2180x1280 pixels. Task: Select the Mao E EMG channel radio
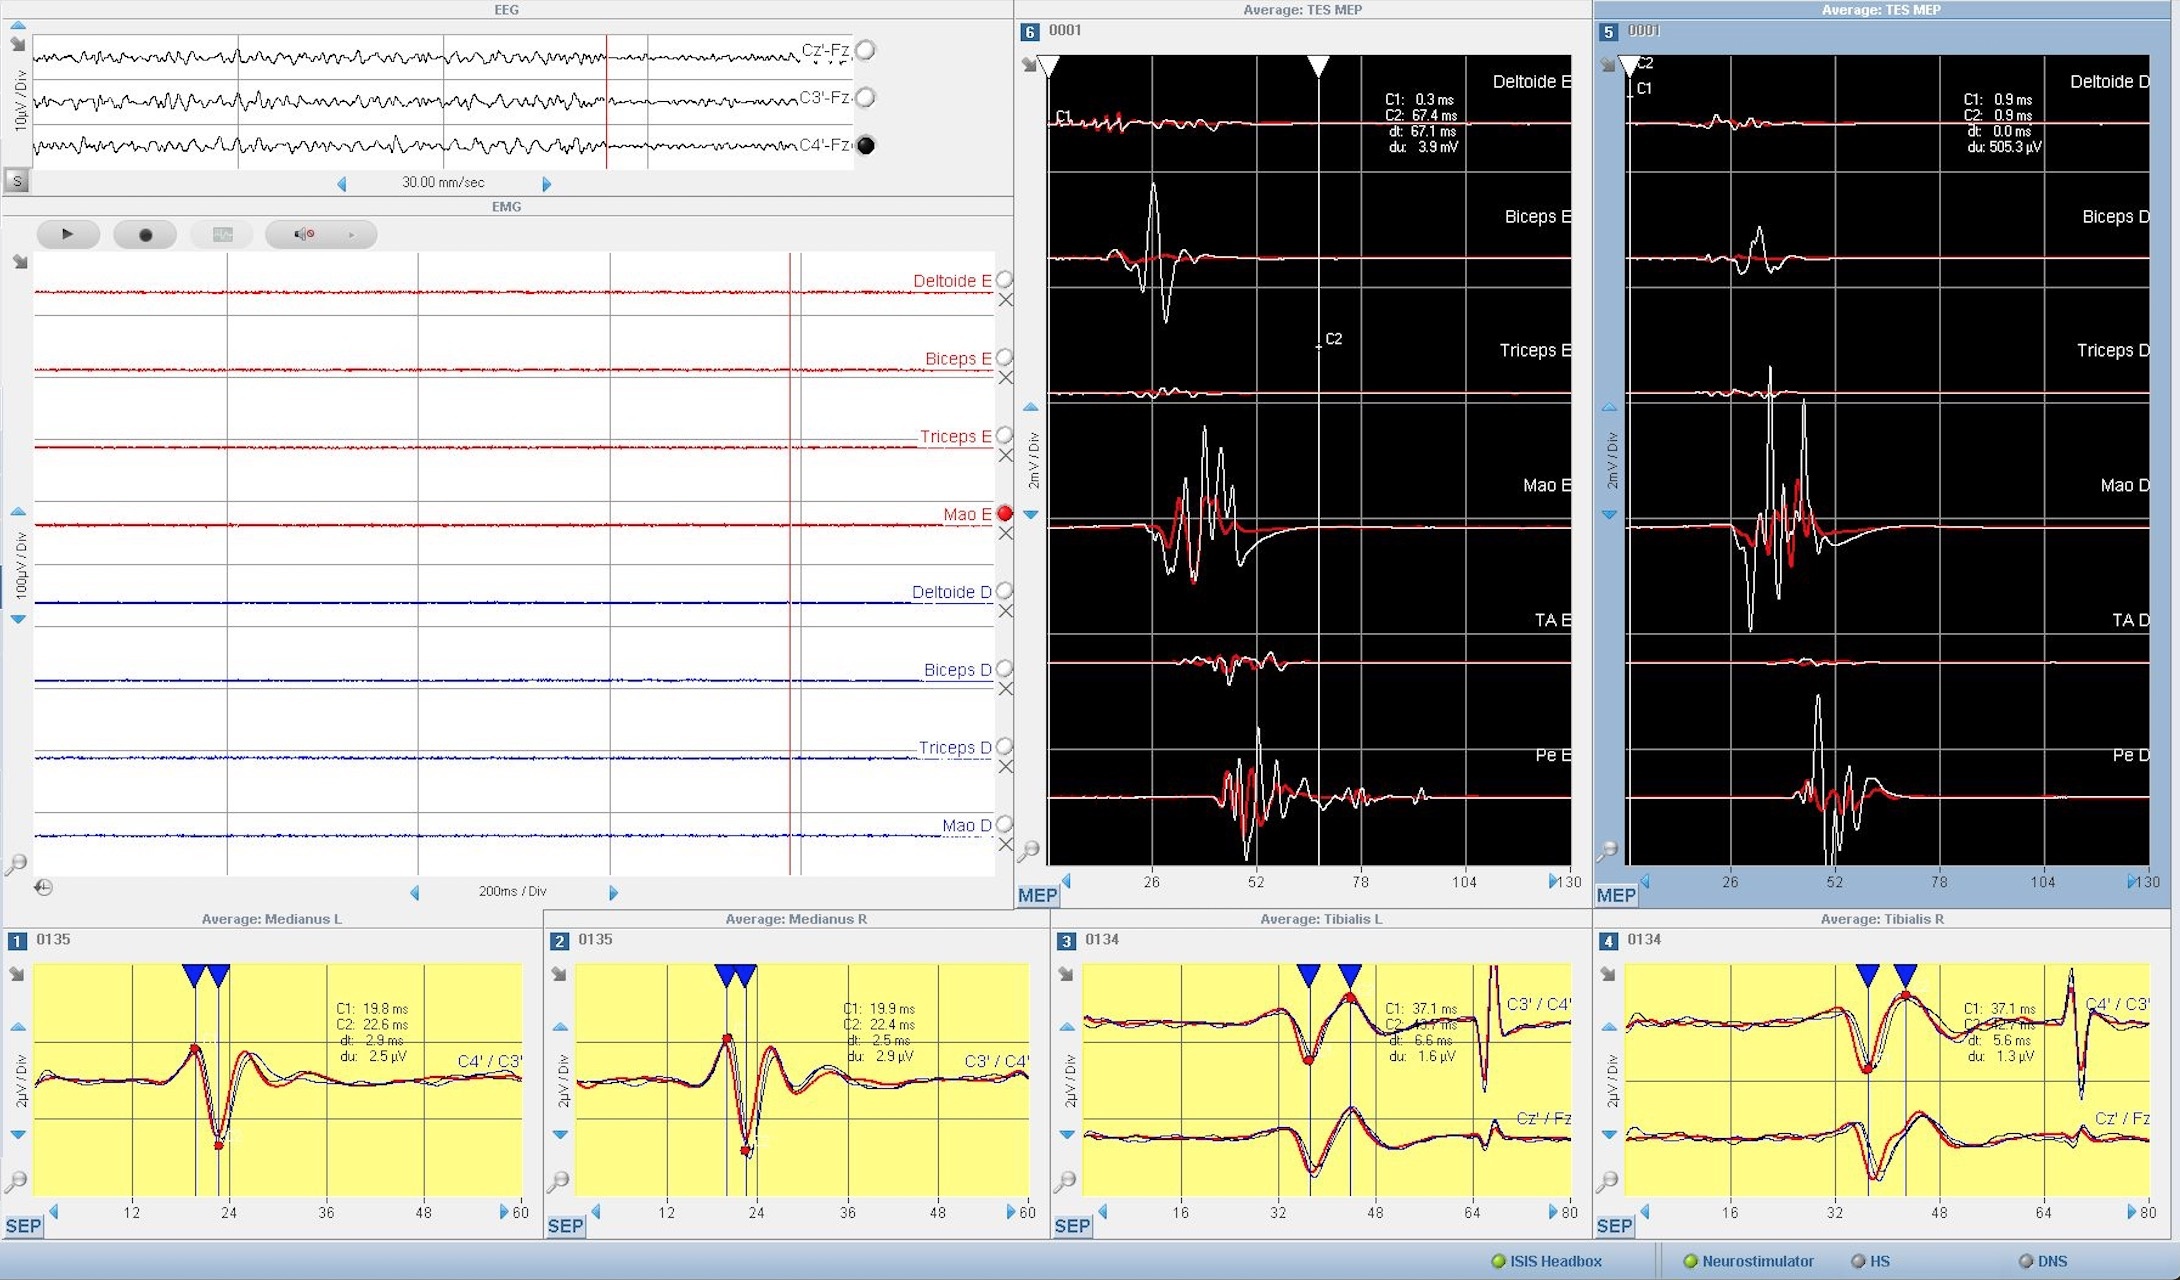(1004, 513)
